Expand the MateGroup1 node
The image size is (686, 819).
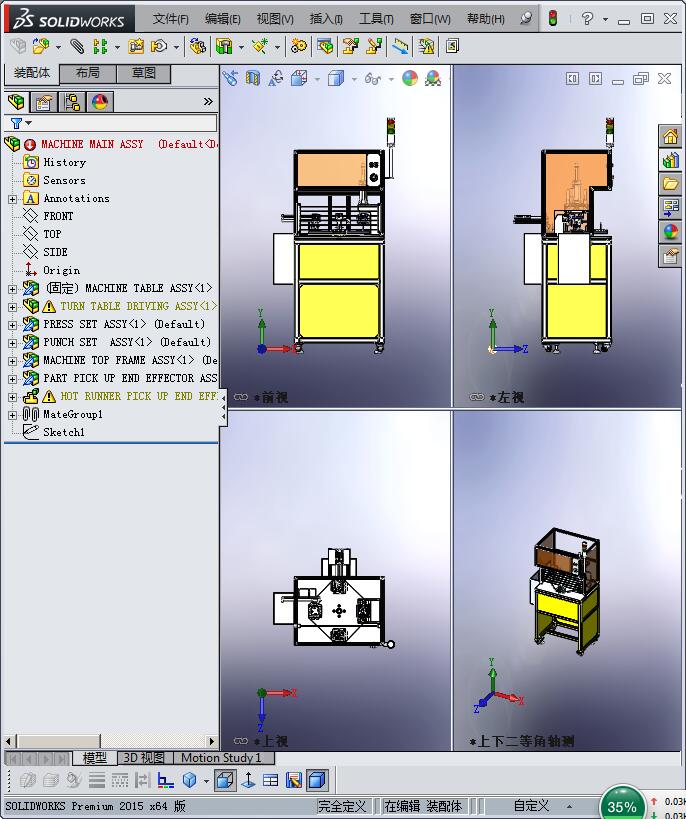(x=12, y=415)
